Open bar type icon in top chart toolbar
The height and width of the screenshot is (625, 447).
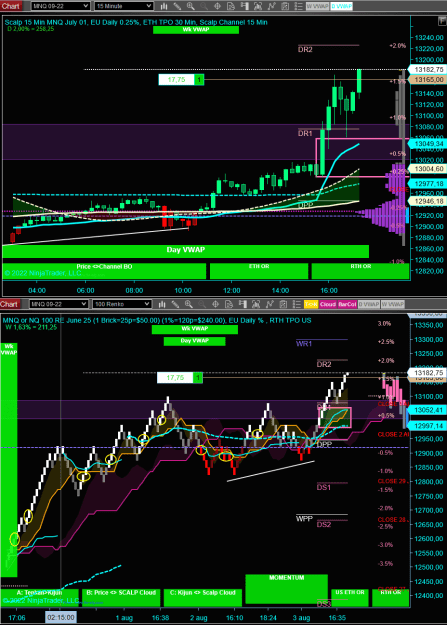(164, 6)
